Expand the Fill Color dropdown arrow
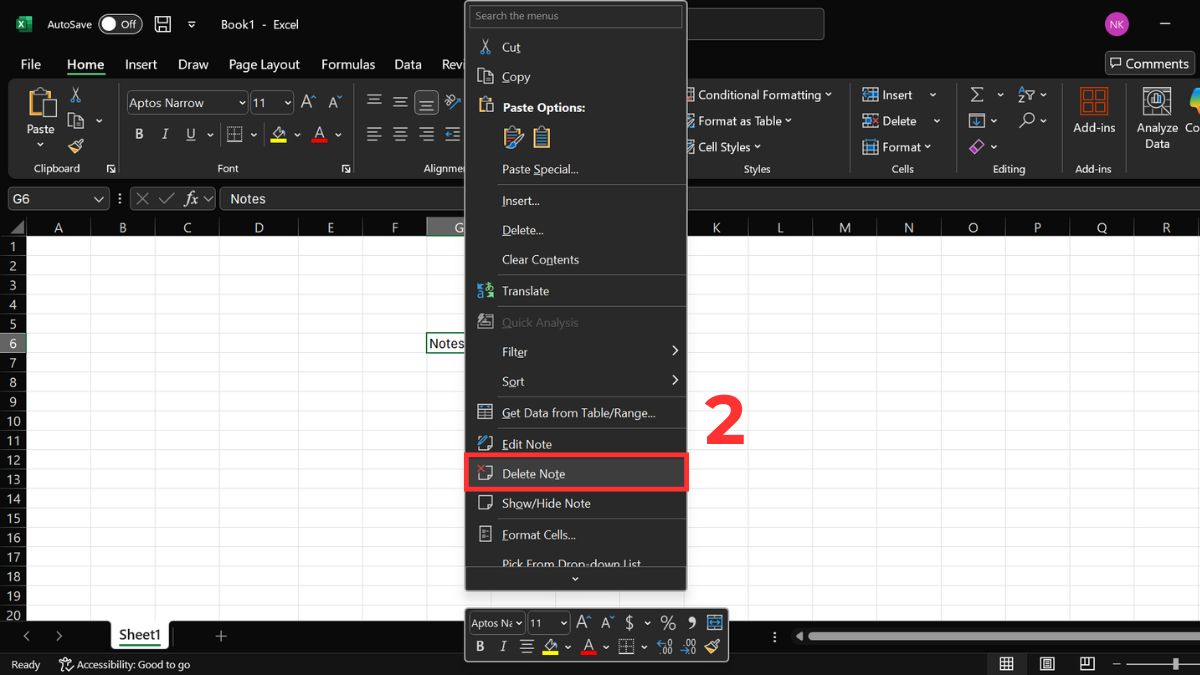 [x=298, y=133]
